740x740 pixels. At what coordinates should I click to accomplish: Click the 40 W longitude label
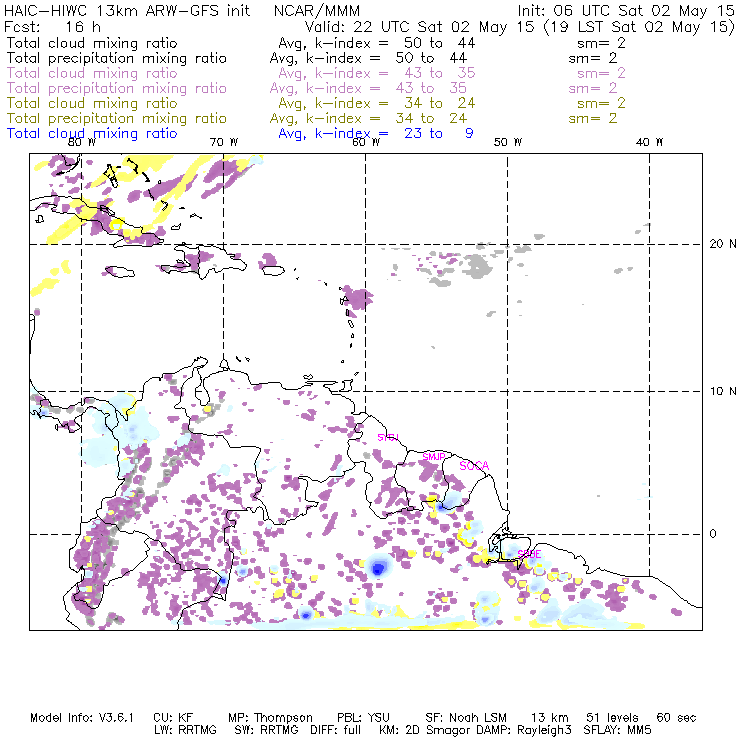(x=649, y=142)
